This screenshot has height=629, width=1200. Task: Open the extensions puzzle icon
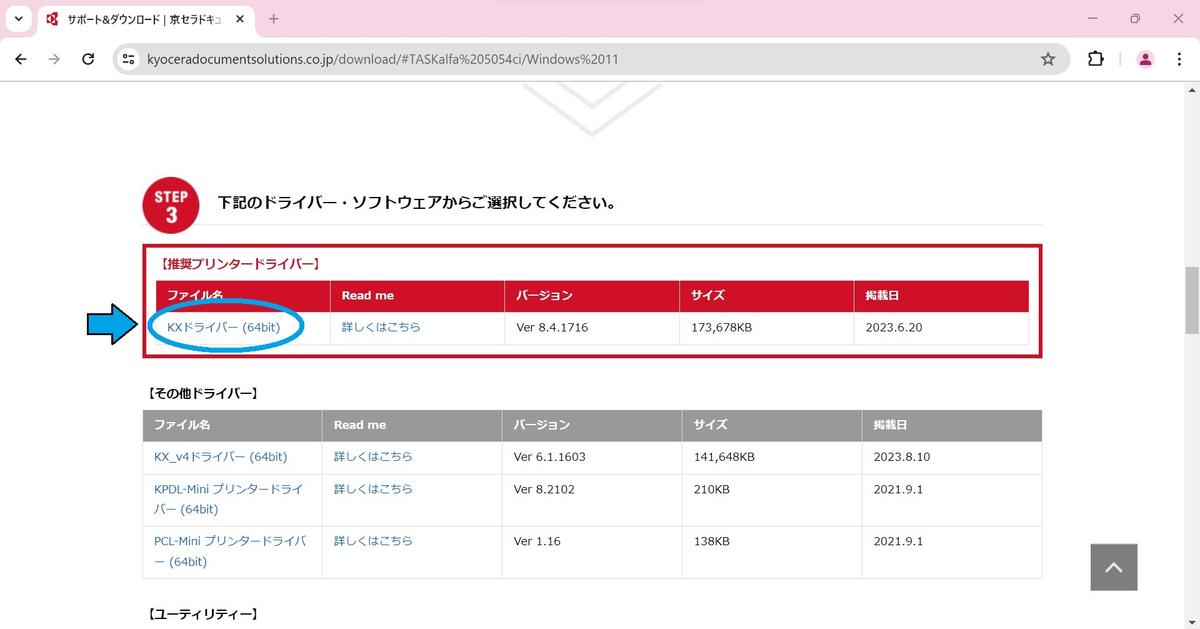coord(1095,59)
